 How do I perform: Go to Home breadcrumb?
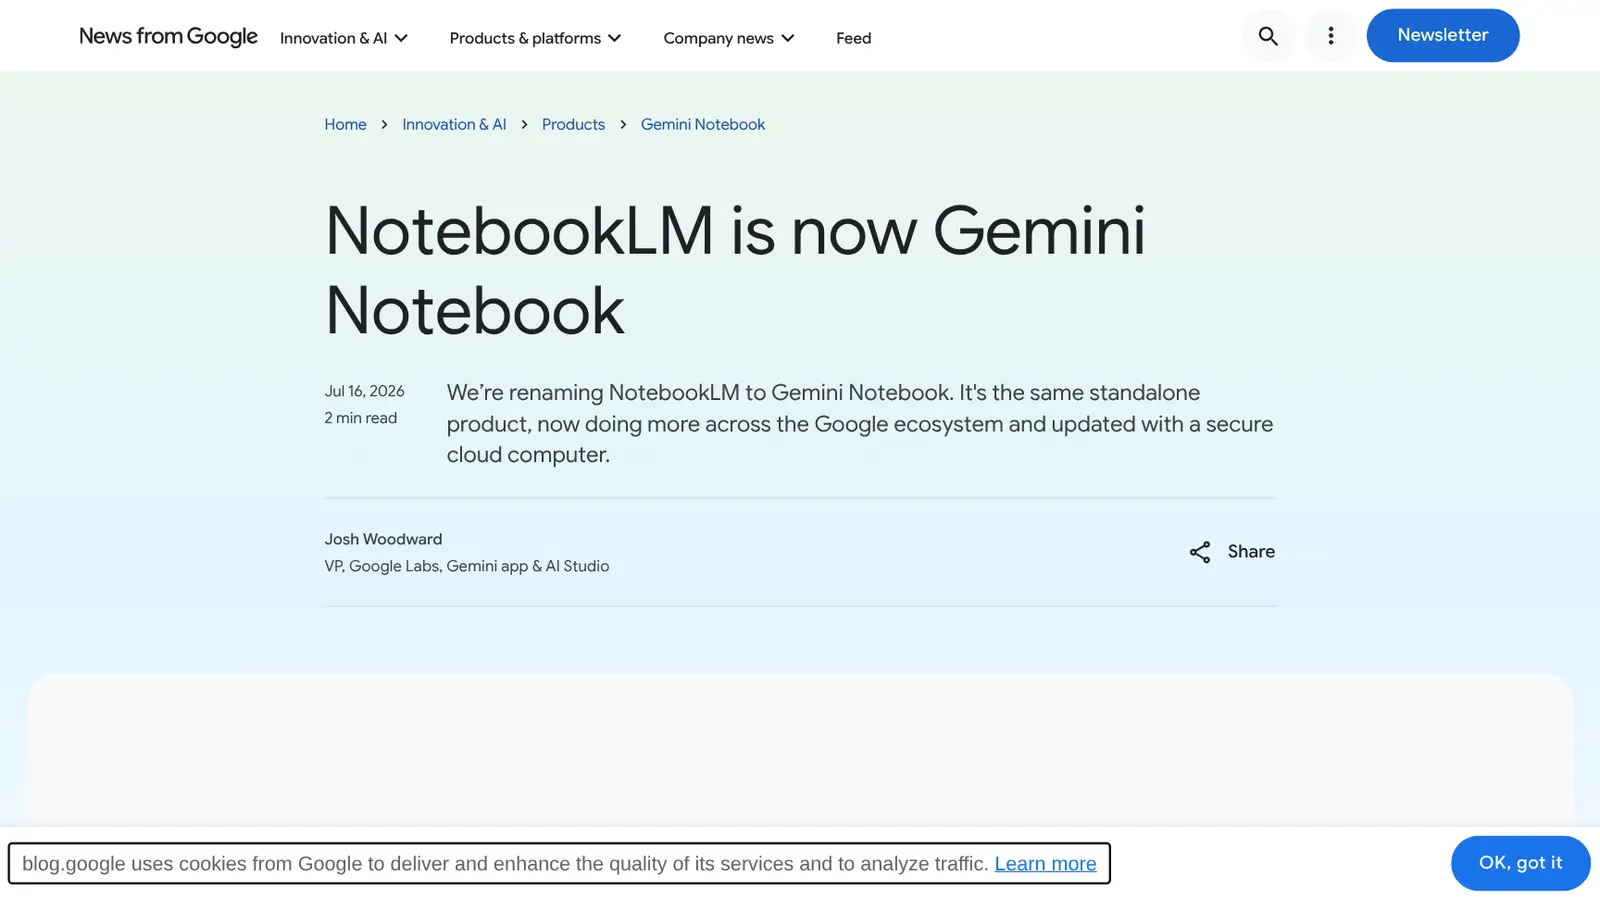[x=345, y=124]
